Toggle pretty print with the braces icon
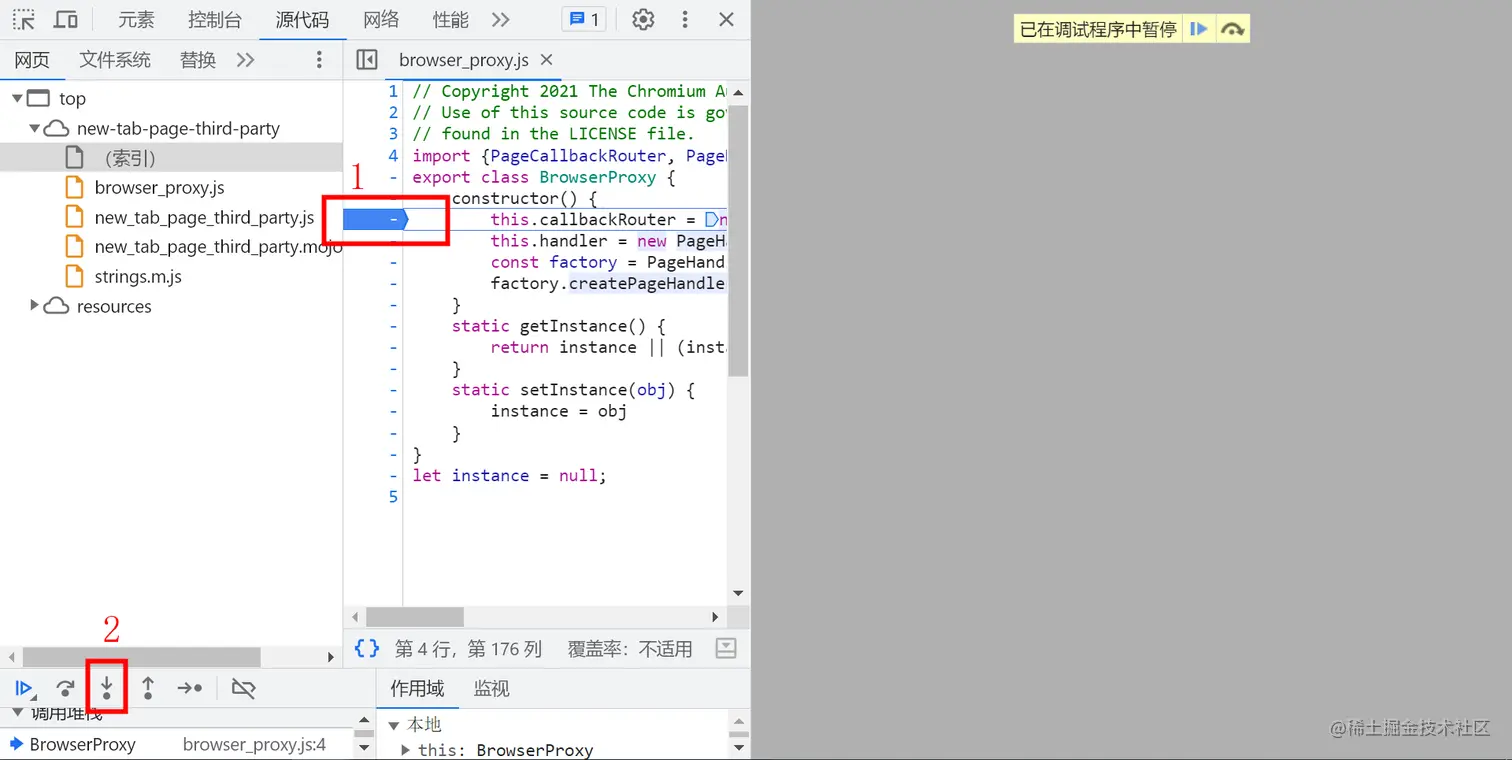Viewport: 1512px width, 760px height. tap(367, 648)
